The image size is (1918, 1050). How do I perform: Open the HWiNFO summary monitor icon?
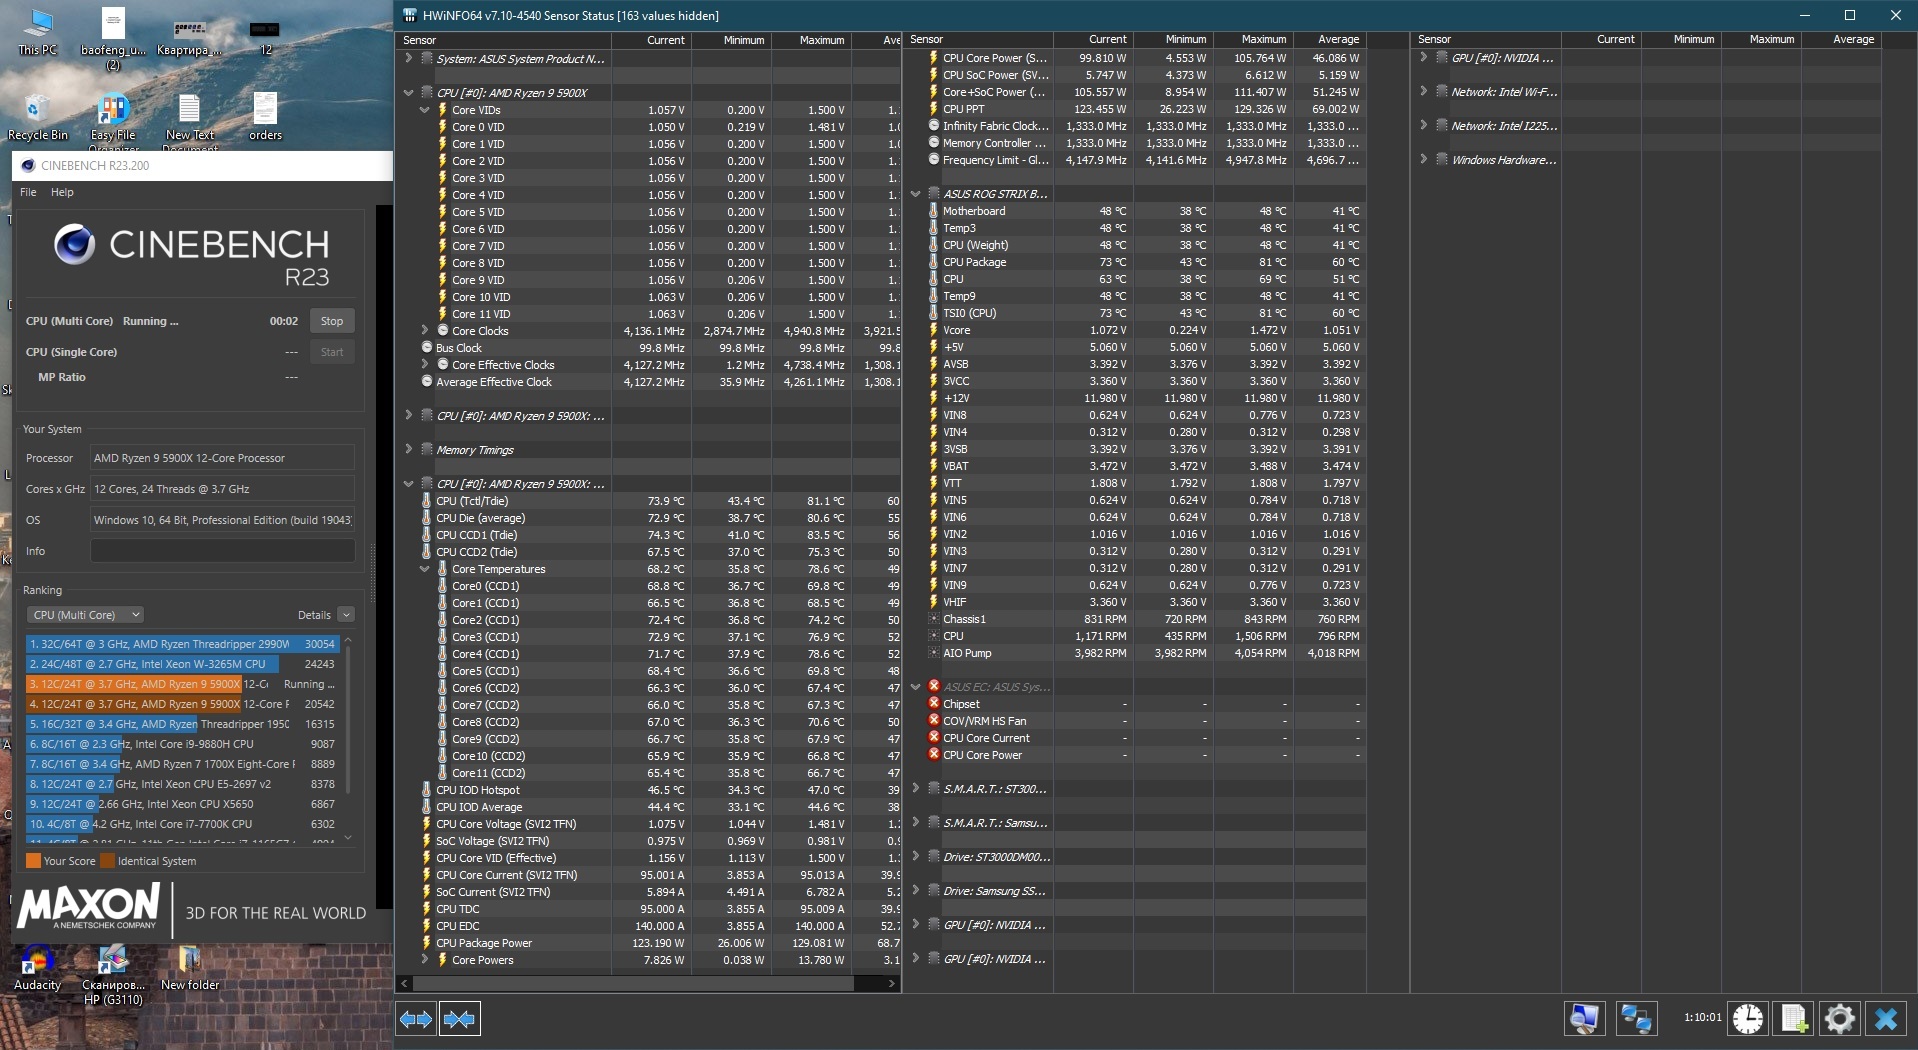[x=1585, y=1019]
